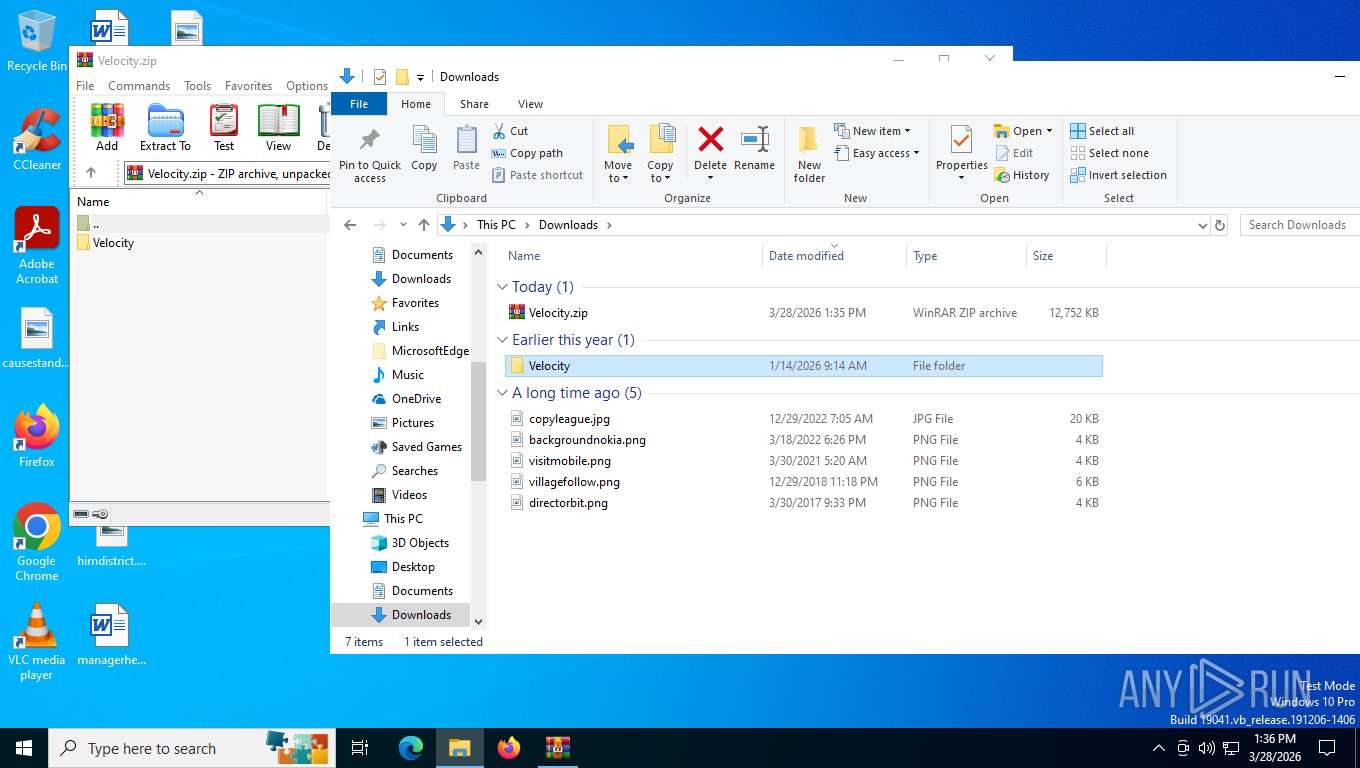Click the Copy icon in Clipboard group
Screen dimensions: 1360x768
[x=424, y=140]
